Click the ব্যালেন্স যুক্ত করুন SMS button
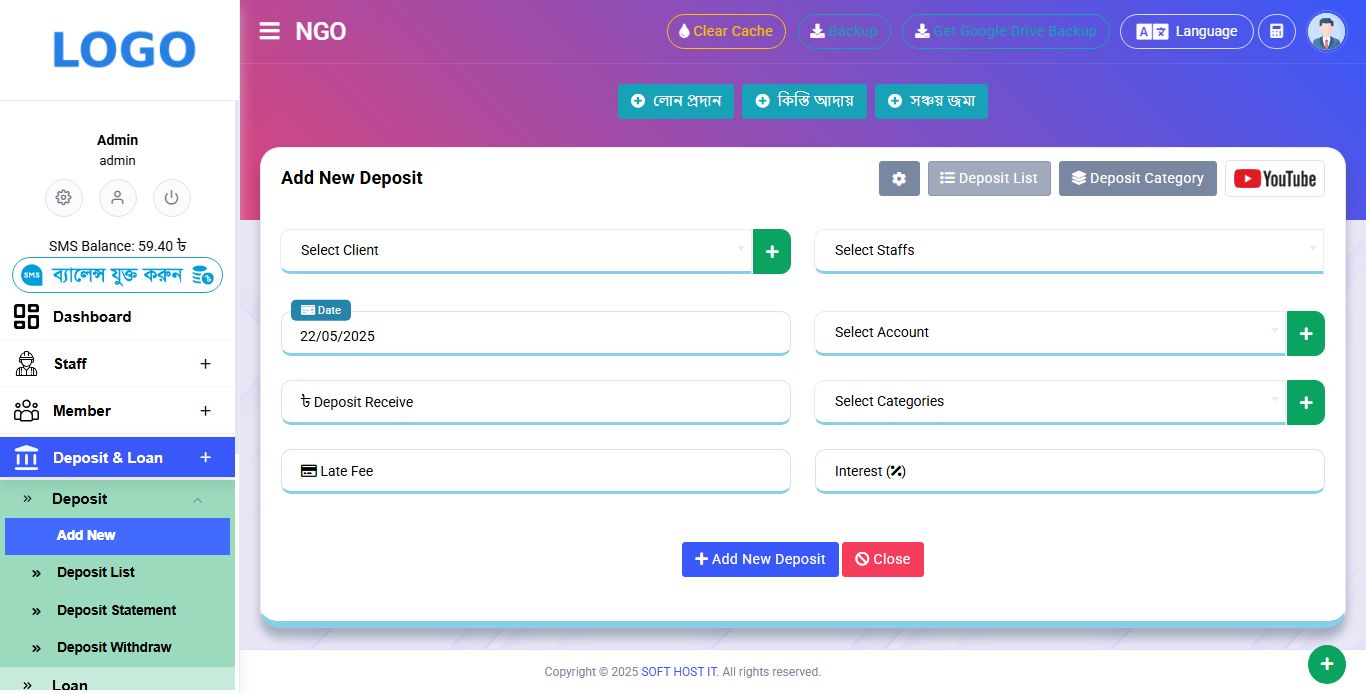1366x694 pixels. click(x=117, y=275)
